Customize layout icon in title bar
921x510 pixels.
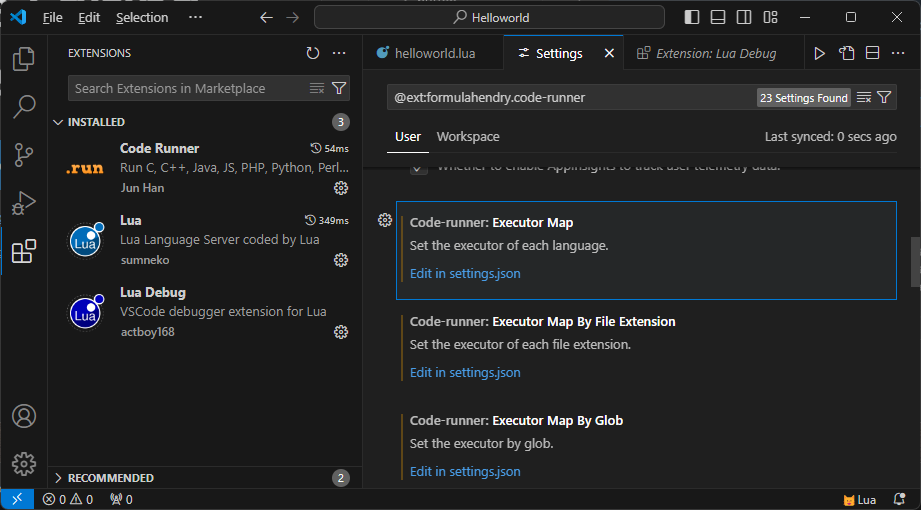pos(771,18)
